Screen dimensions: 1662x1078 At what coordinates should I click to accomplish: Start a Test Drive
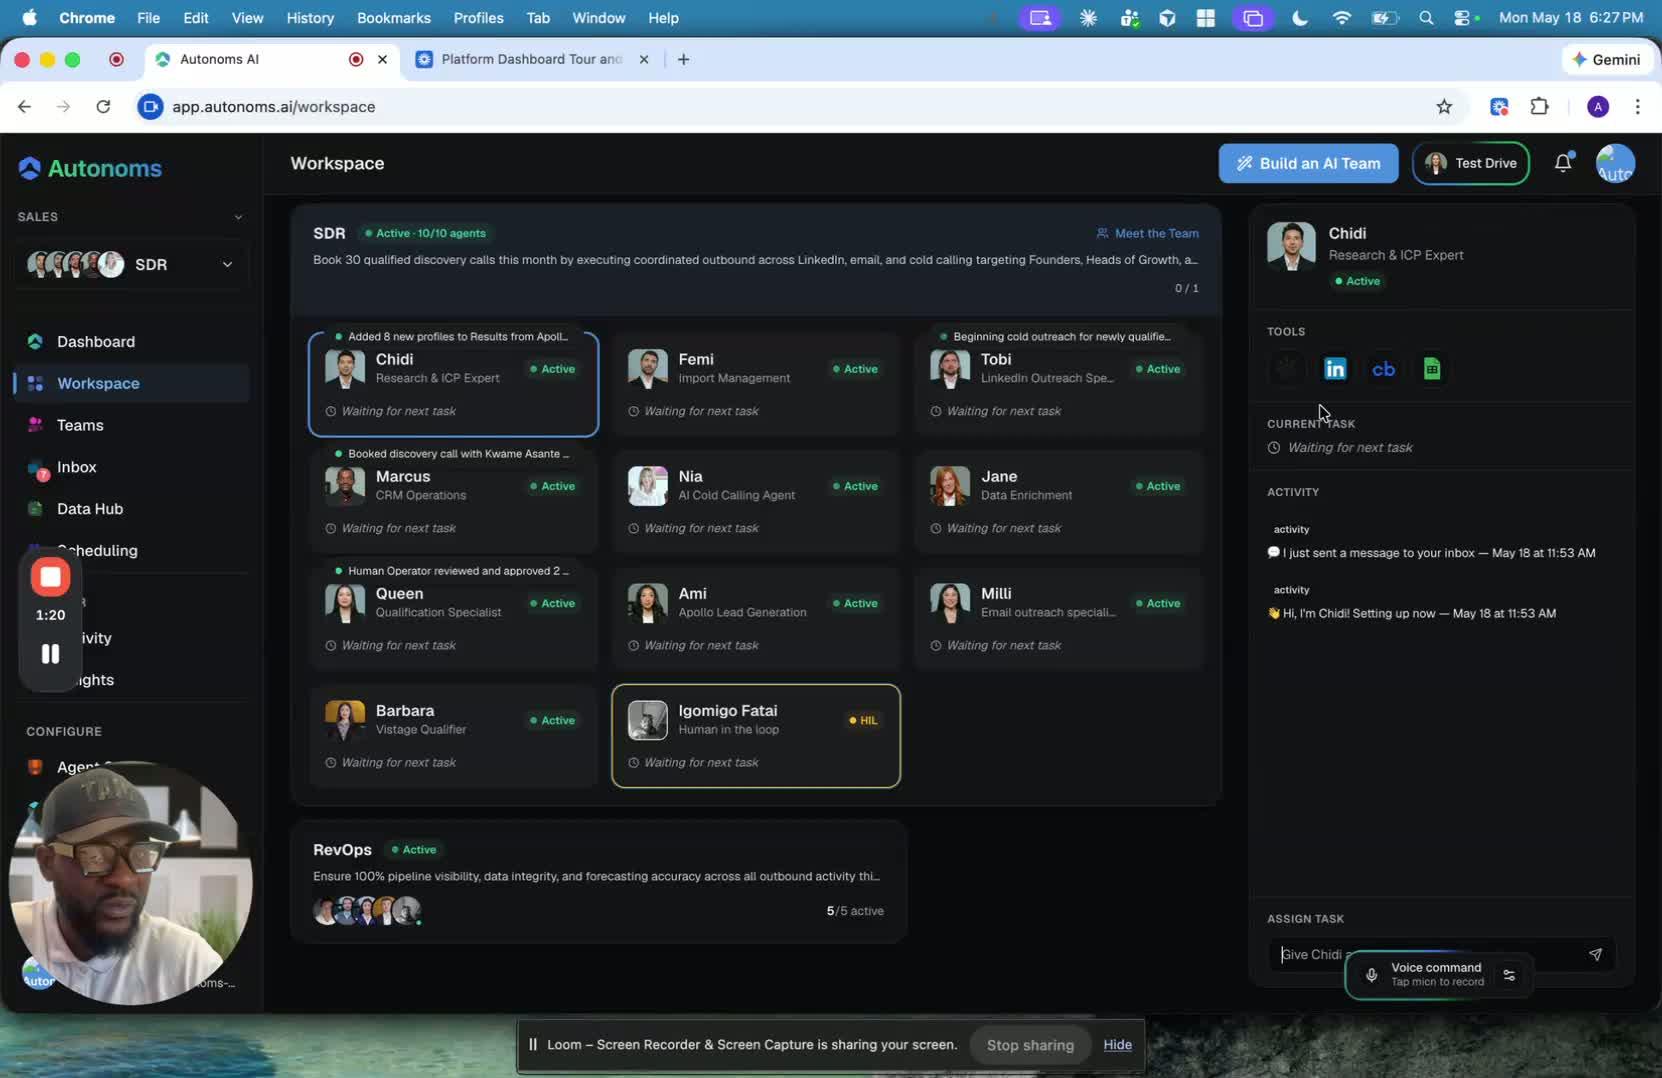point(1470,164)
